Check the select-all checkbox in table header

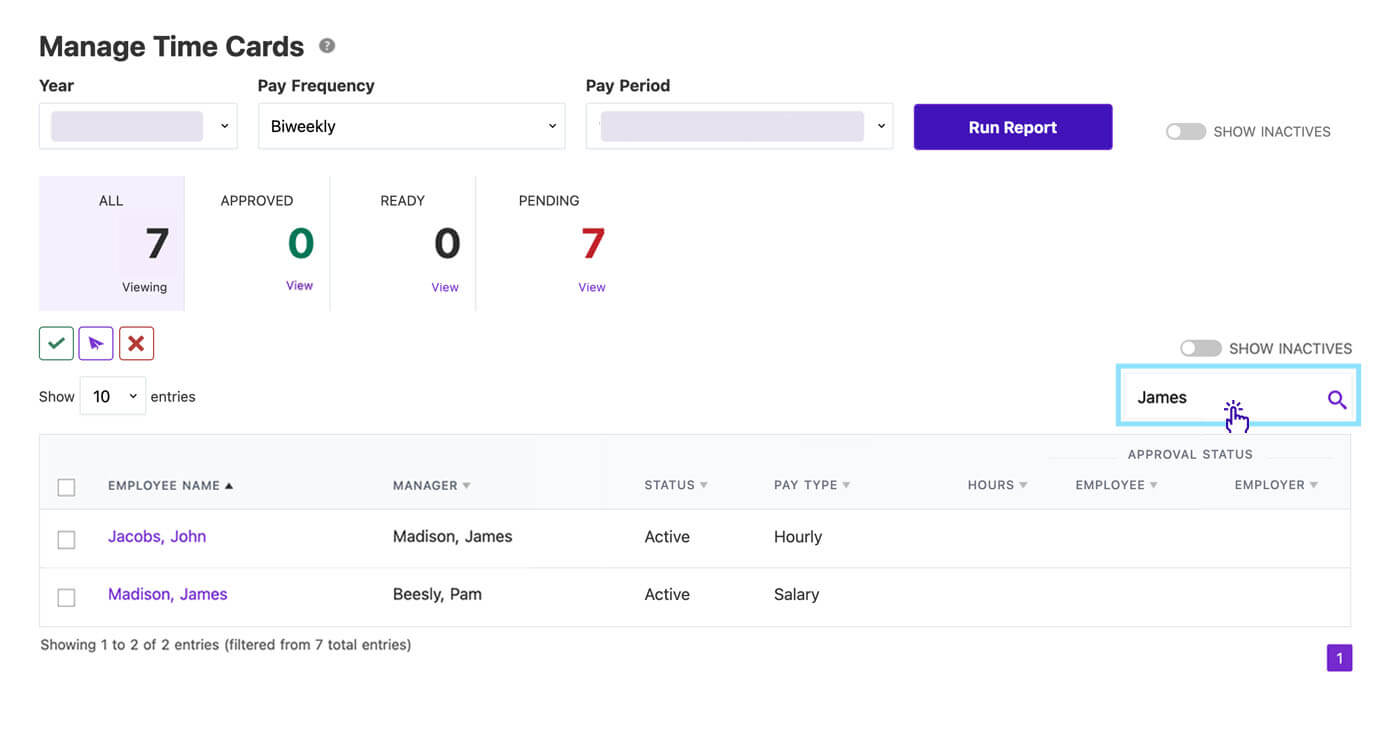tap(66, 487)
